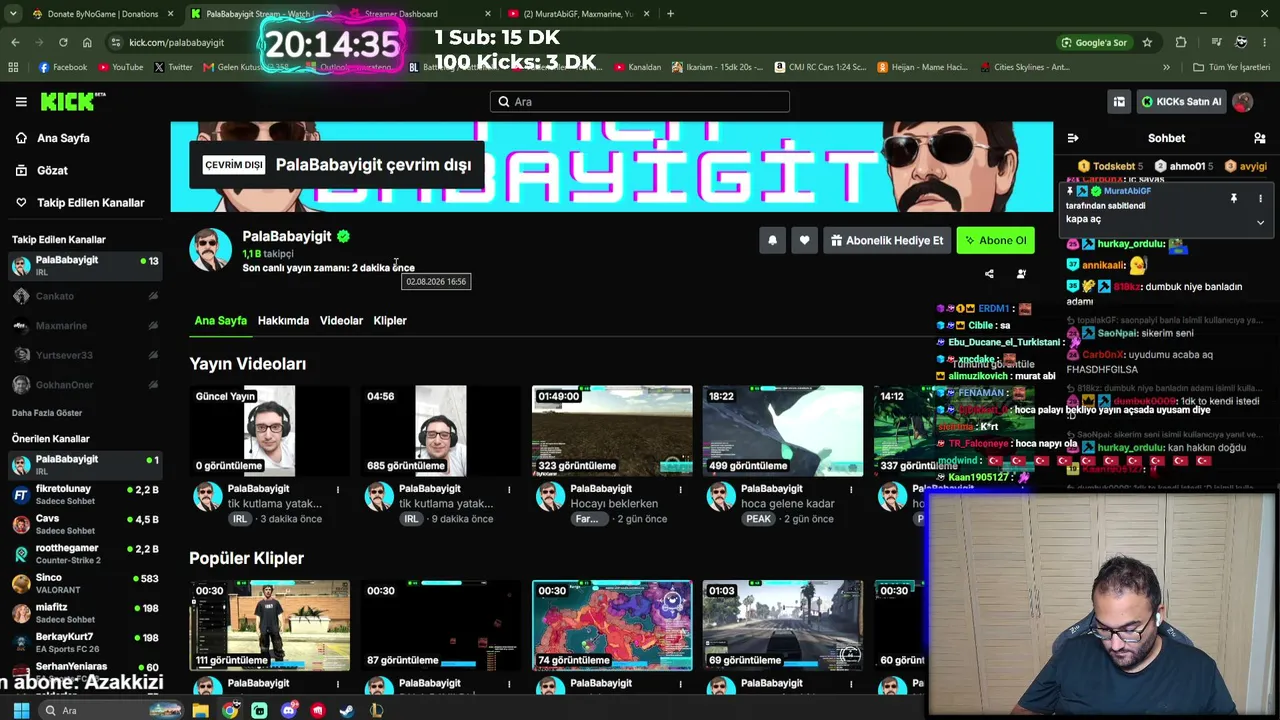Open League of Legends taskbar icon
The height and width of the screenshot is (720, 1280).
(x=376, y=710)
